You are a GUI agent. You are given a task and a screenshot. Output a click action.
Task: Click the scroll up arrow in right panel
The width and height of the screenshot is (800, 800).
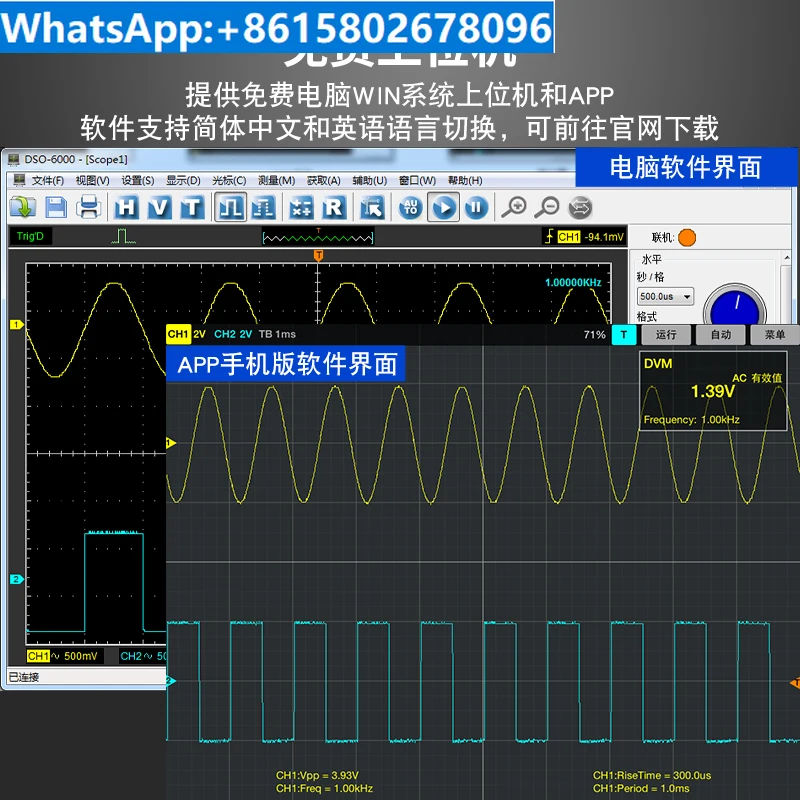(x=786, y=258)
